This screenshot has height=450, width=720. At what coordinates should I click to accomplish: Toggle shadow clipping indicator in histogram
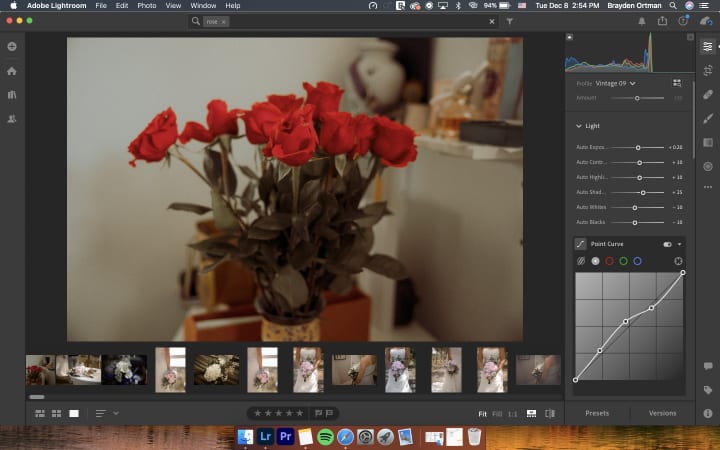pos(569,37)
